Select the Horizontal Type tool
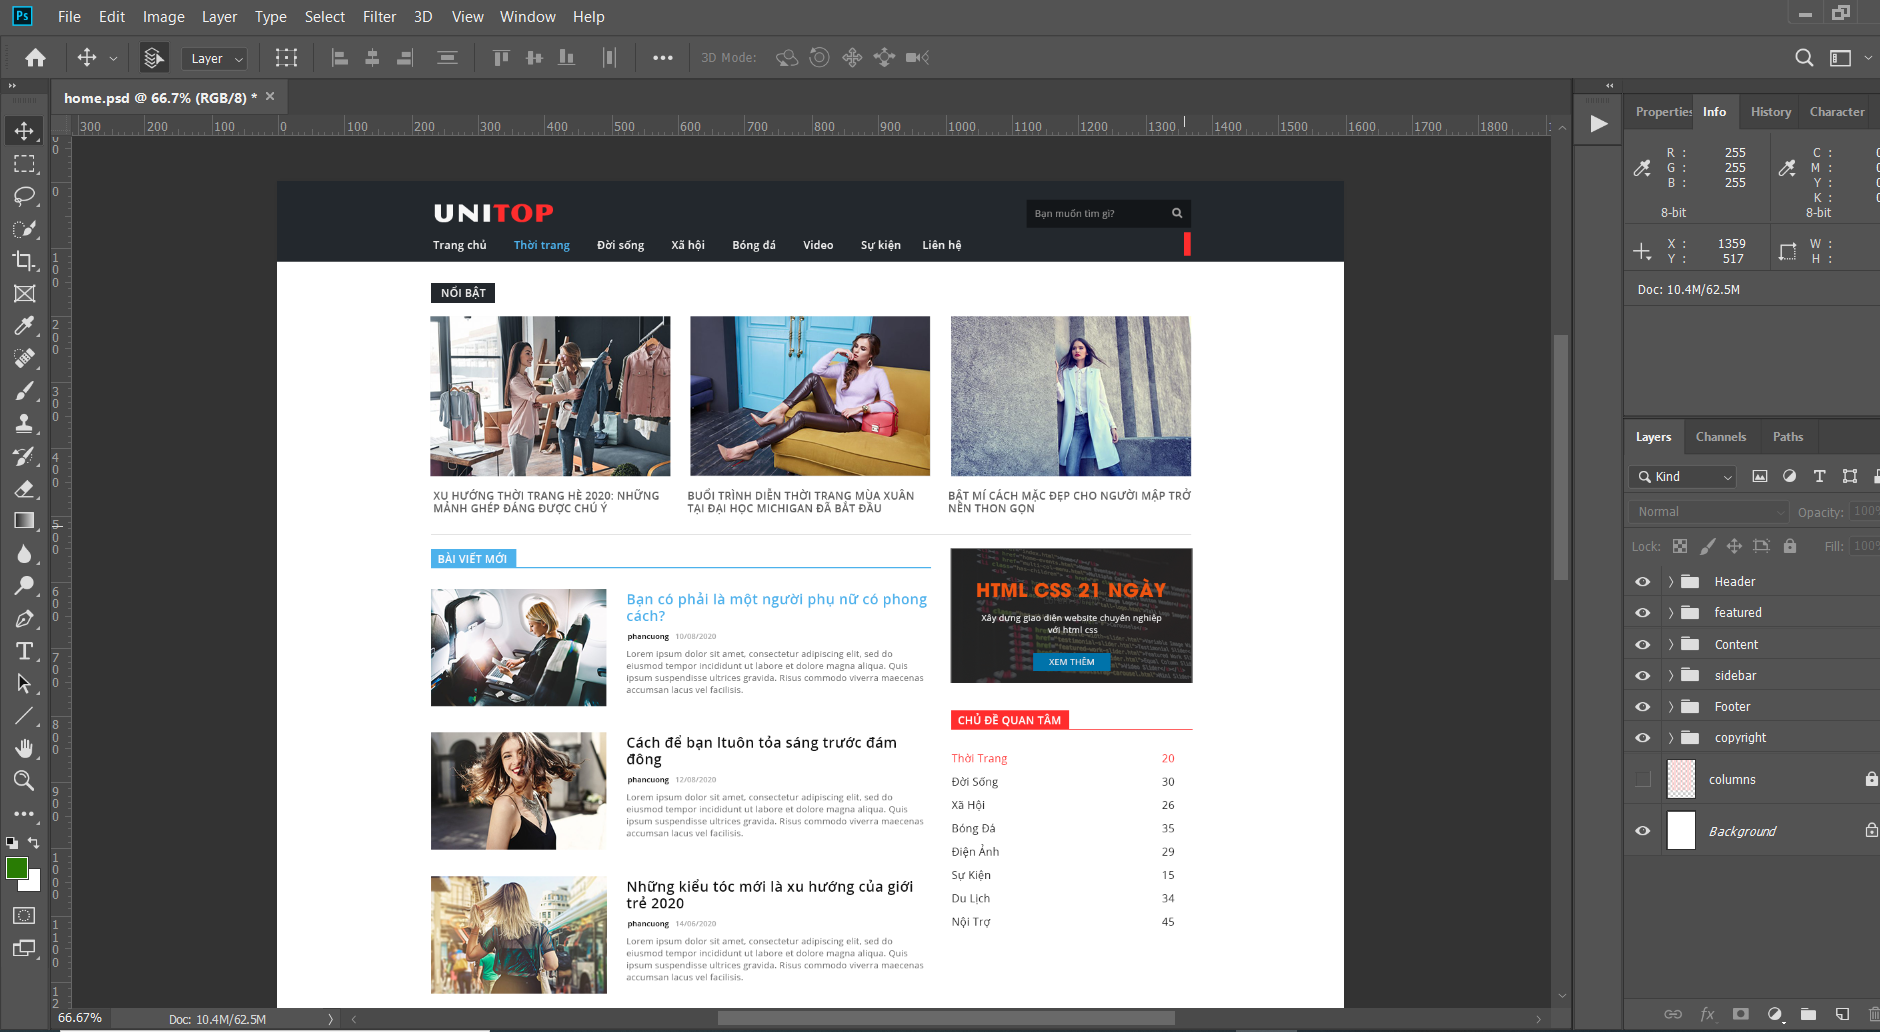Screen dimensions: 1880x1032 click(25, 650)
